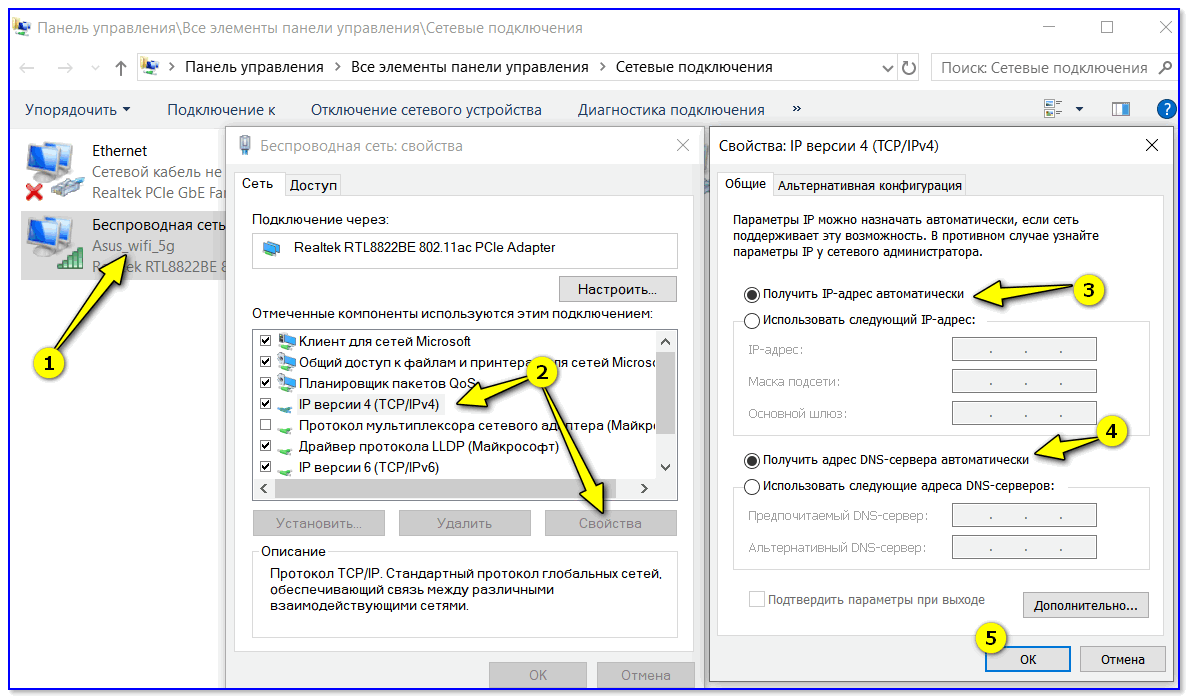This screenshot has height=698, width=1188.
Task: Select 'IP версии 4 (TCP/IPv4)' list item
Action: 368,404
